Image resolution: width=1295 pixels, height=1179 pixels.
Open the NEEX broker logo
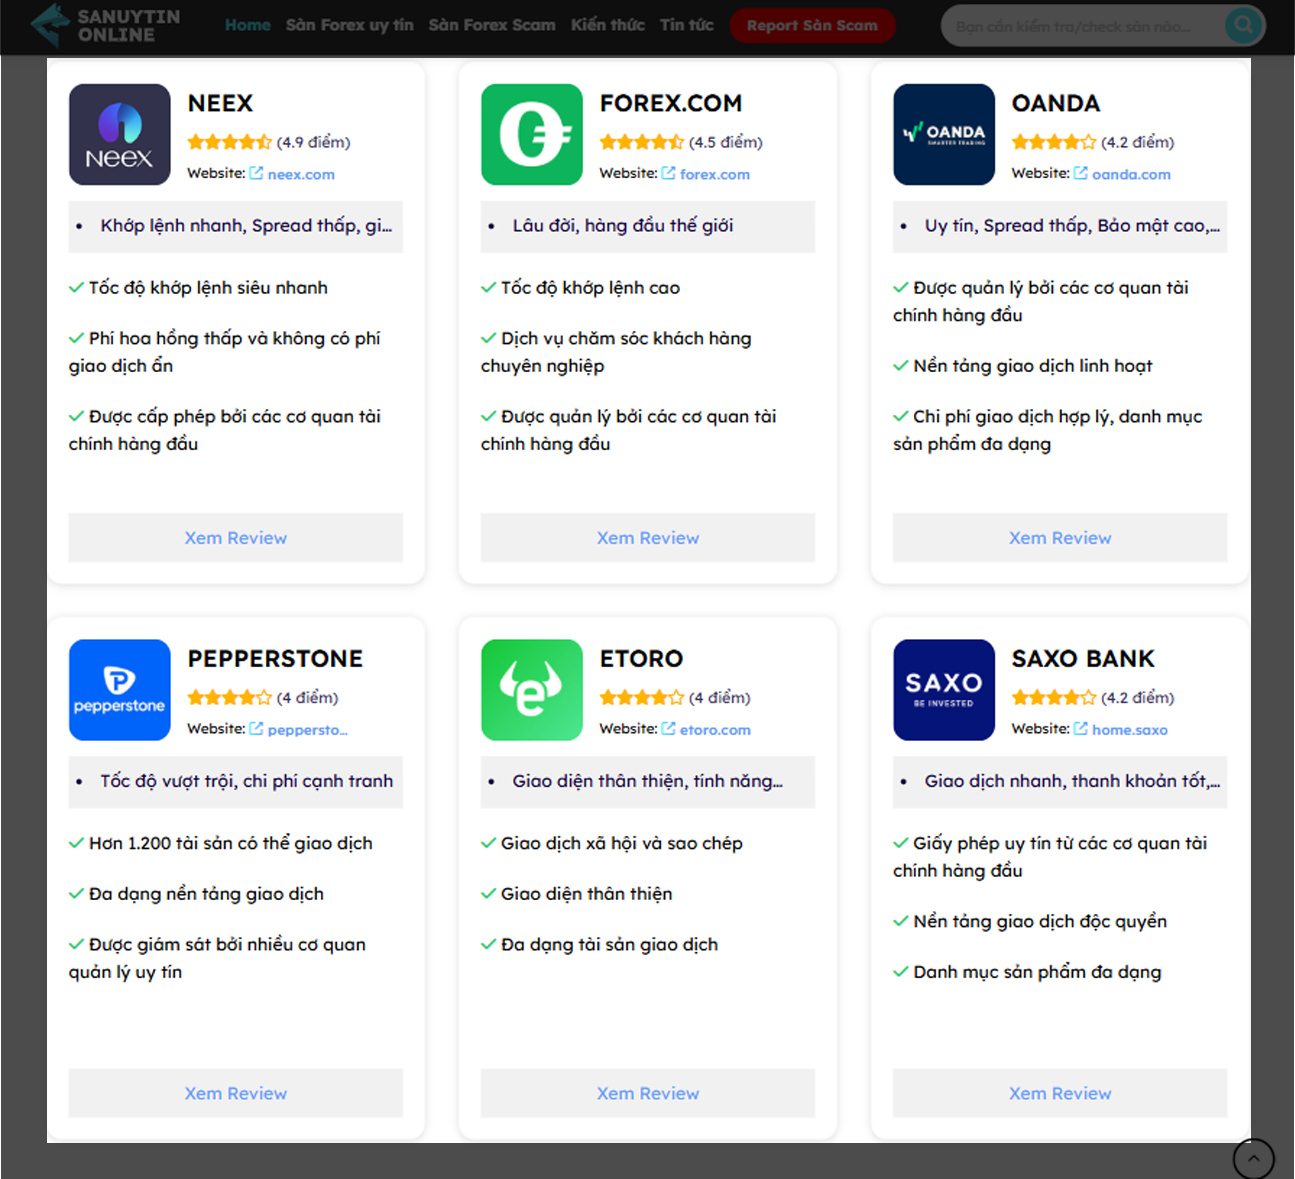click(x=120, y=135)
